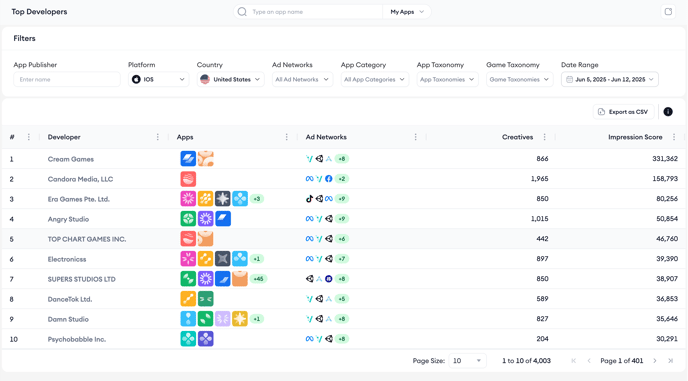Image resolution: width=688 pixels, height=381 pixels.
Task: Select developer Era Games Pte. Ltd.
Action: (x=79, y=199)
